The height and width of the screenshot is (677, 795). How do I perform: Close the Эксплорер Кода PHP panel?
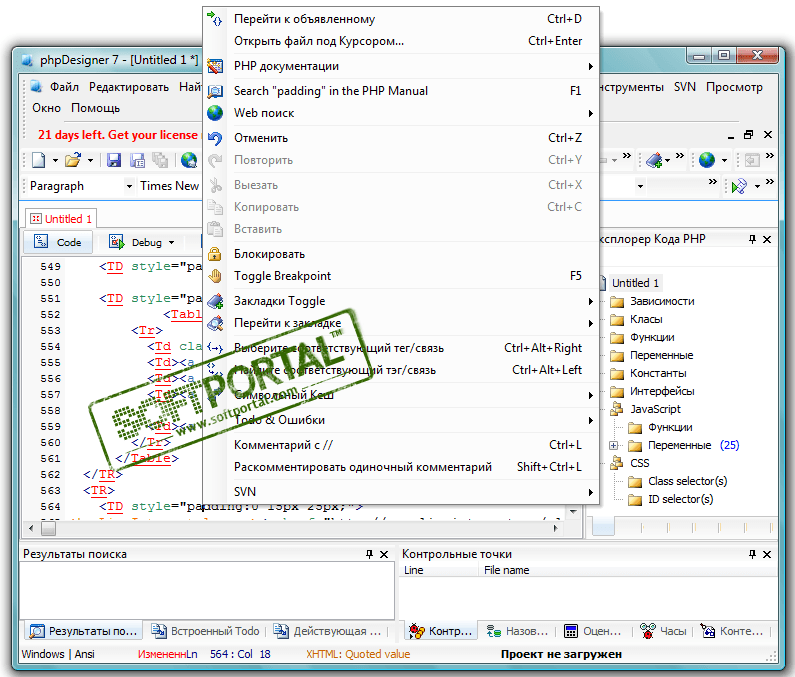[767, 239]
